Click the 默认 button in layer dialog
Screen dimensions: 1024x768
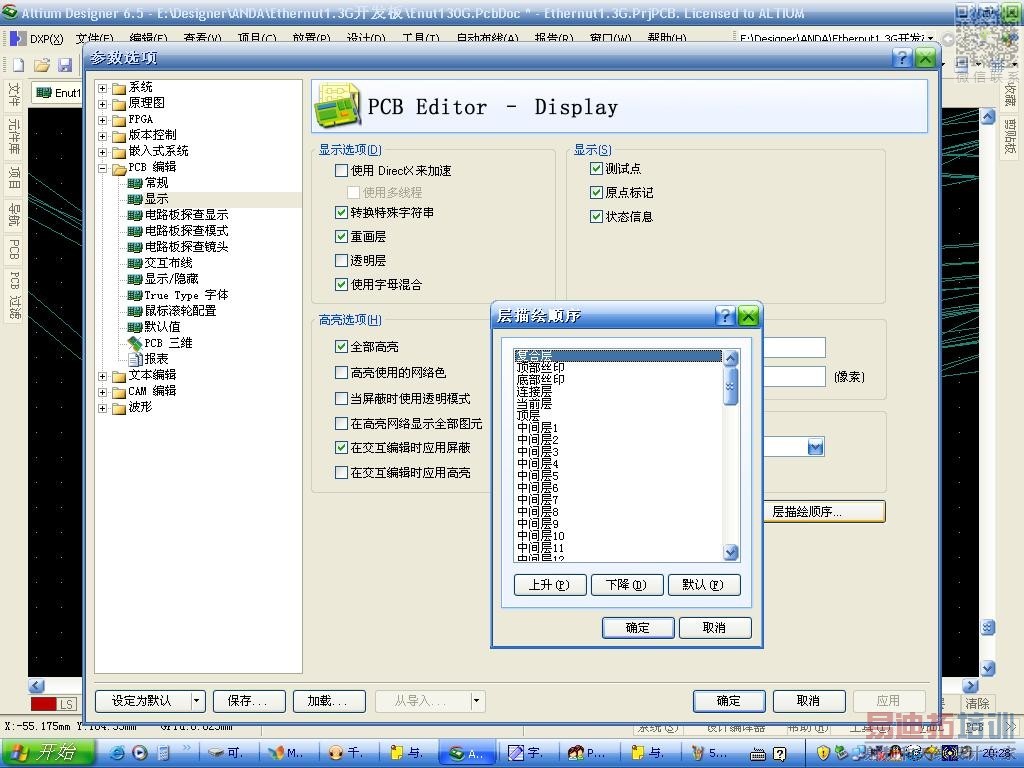coord(704,584)
